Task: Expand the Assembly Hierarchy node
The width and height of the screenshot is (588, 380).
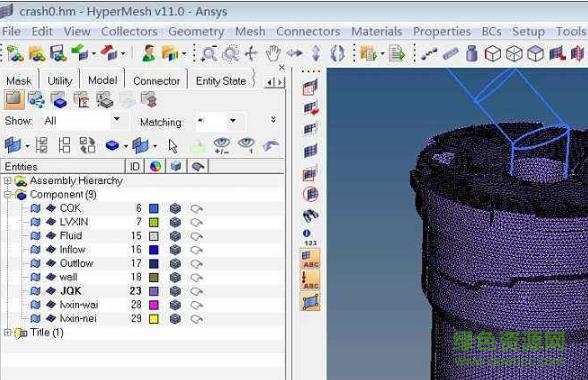Action: click(x=7, y=181)
